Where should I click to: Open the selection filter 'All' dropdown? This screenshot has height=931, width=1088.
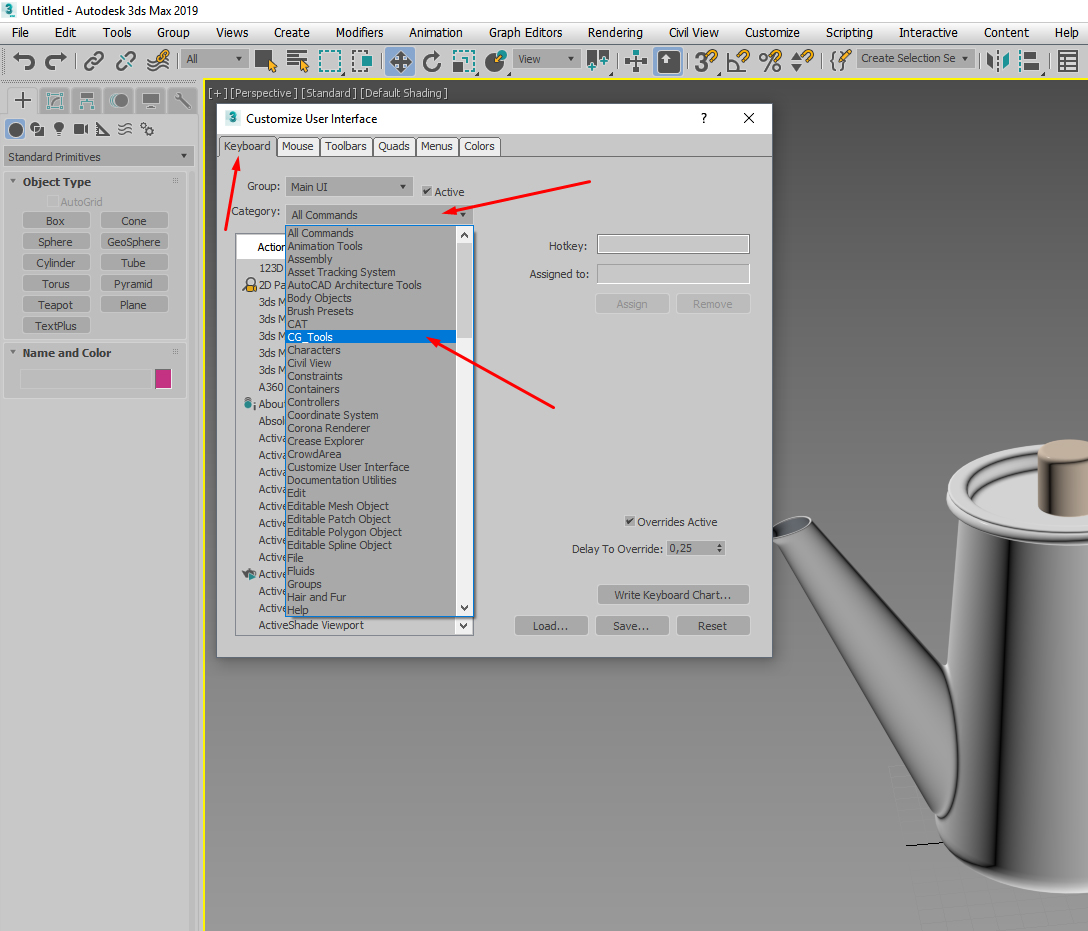pyautogui.click(x=214, y=59)
